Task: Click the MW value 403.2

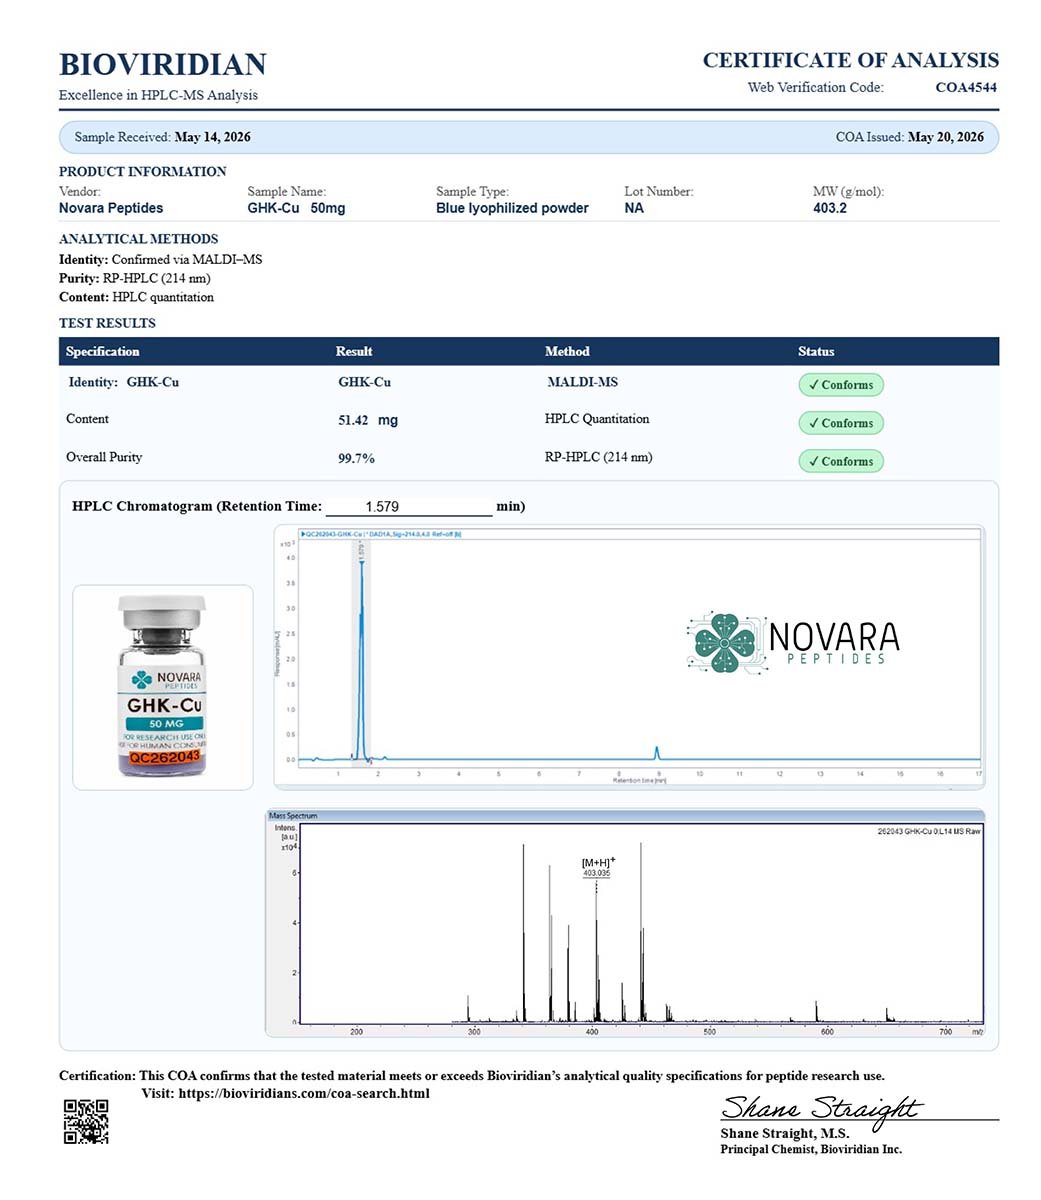Action: [x=830, y=208]
